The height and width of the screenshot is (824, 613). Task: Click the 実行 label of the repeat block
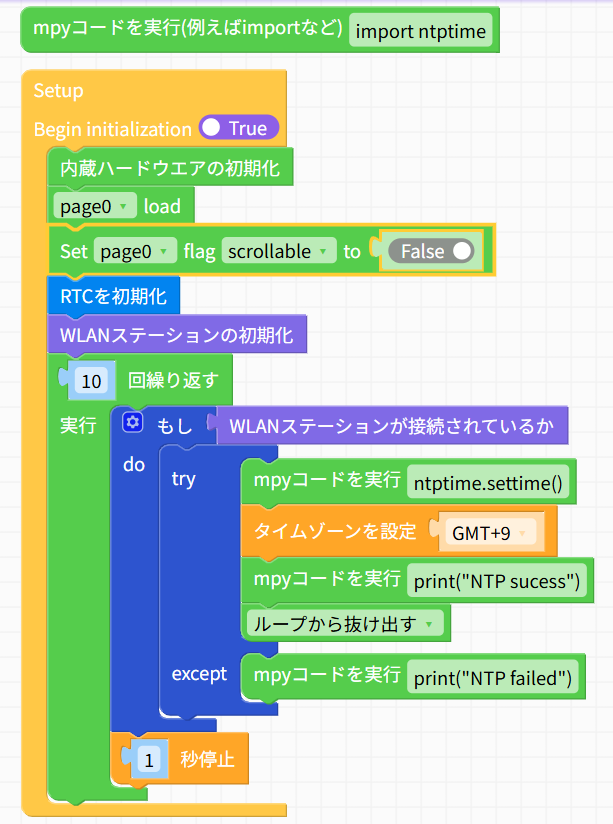78,425
